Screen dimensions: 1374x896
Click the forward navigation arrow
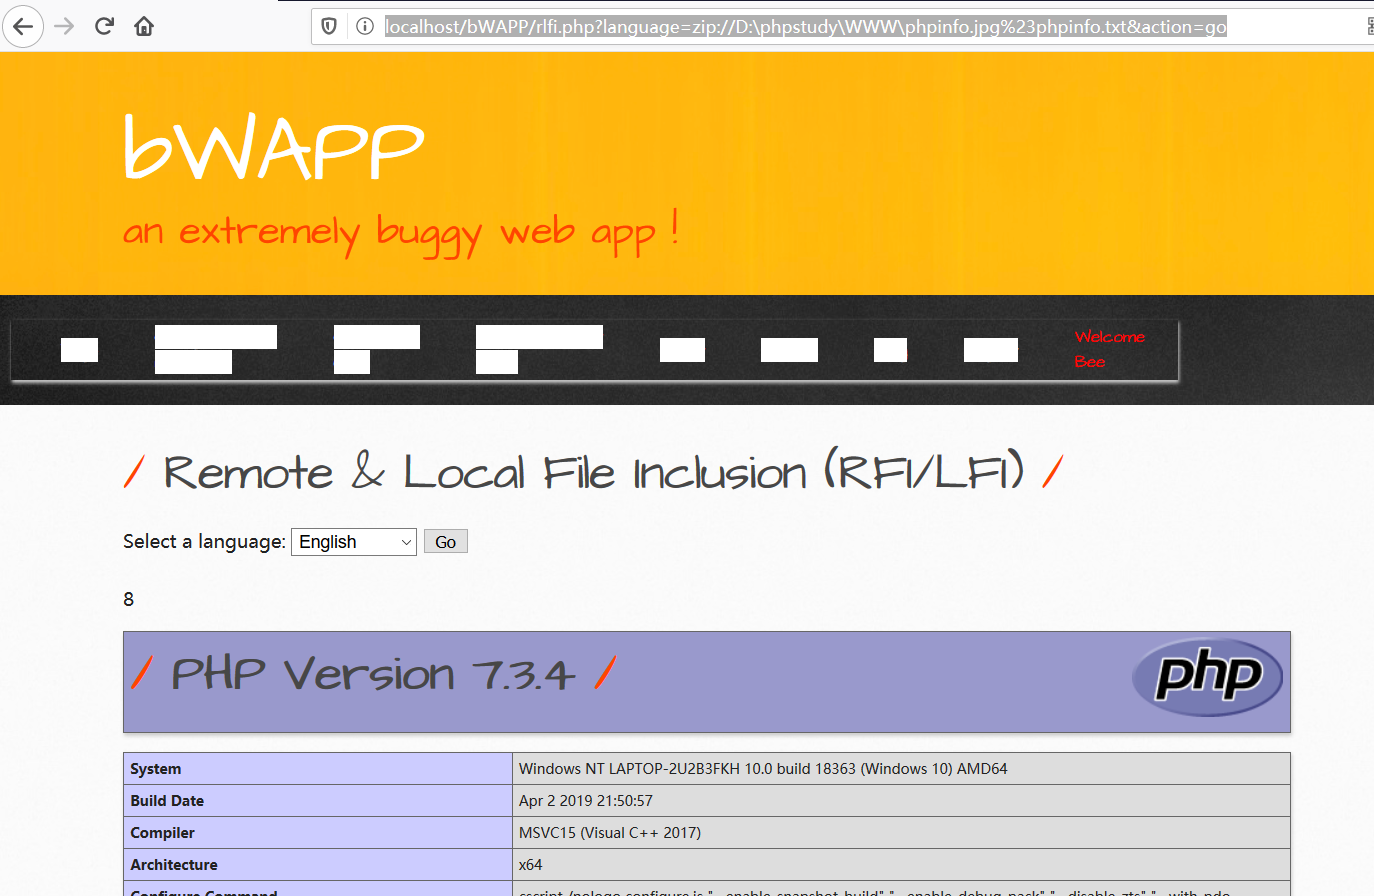click(x=65, y=26)
